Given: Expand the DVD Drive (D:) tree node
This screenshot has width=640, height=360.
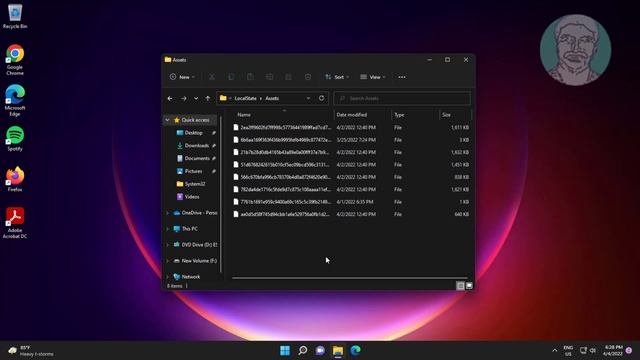Looking at the screenshot, I should (x=167, y=244).
